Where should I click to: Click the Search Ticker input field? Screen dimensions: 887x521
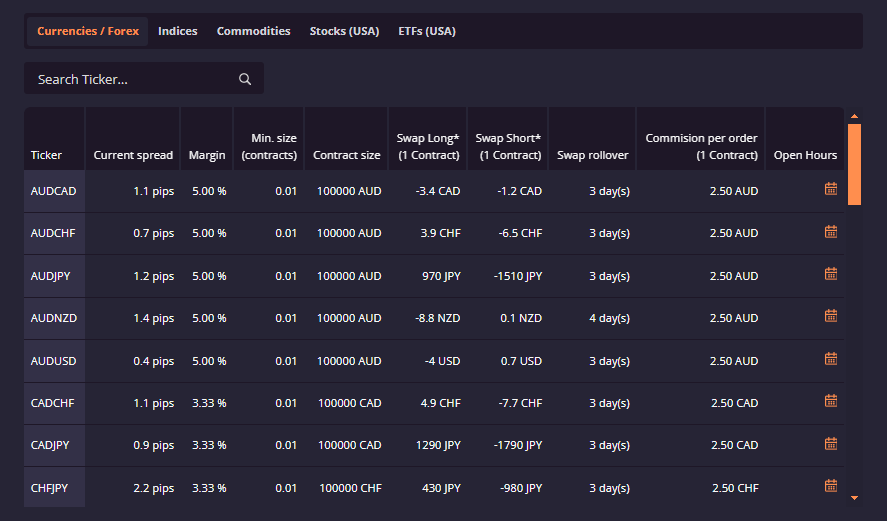pos(130,80)
